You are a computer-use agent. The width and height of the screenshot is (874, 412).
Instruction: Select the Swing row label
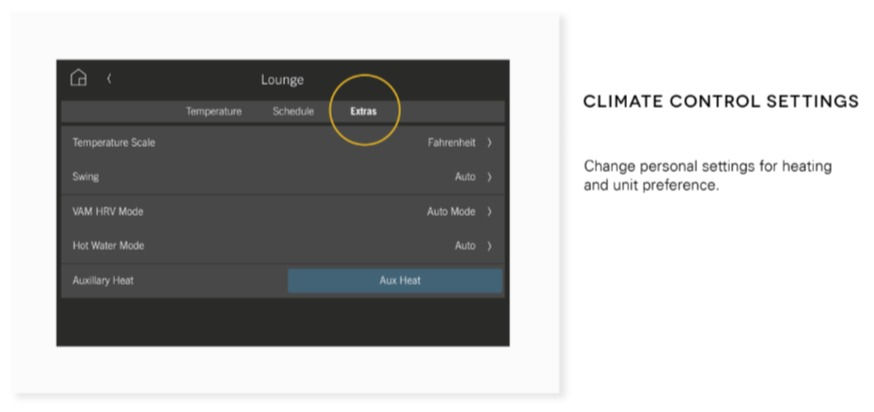coord(85,177)
